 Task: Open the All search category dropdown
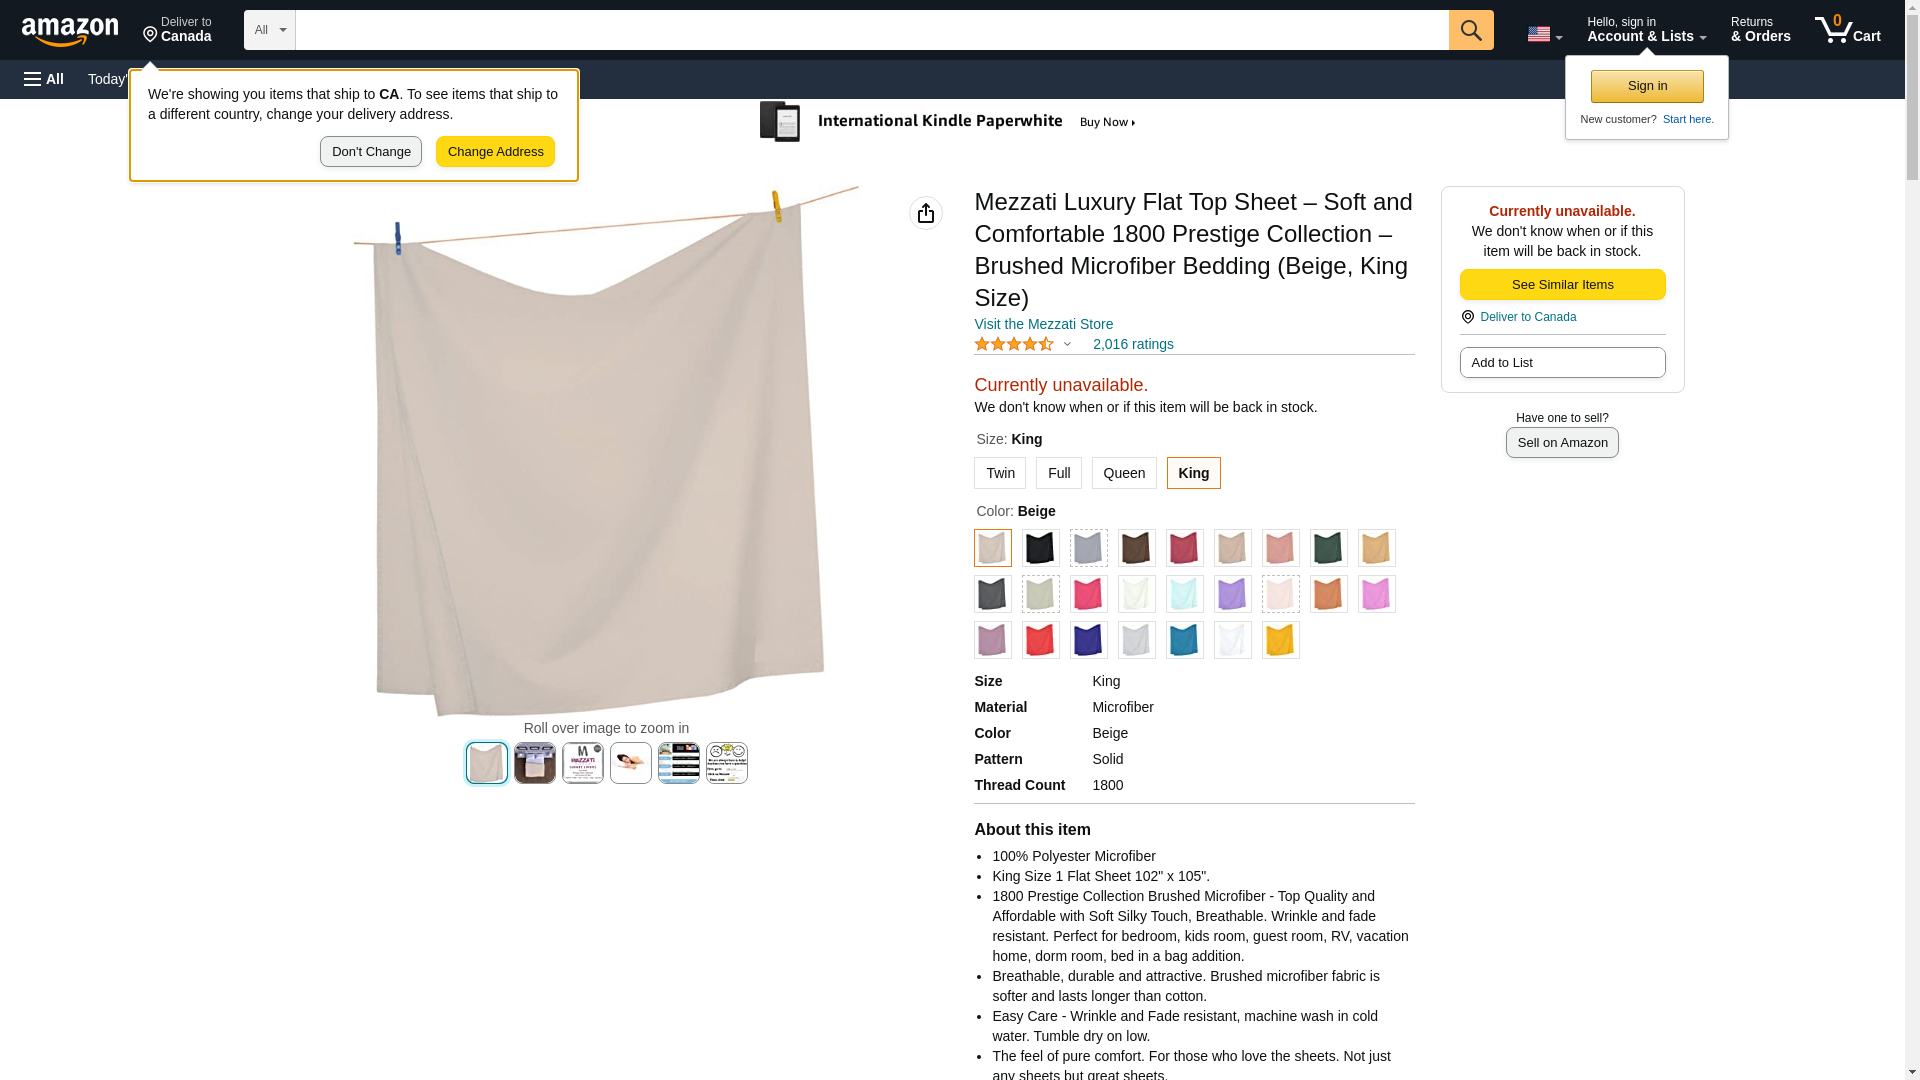[x=269, y=30]
